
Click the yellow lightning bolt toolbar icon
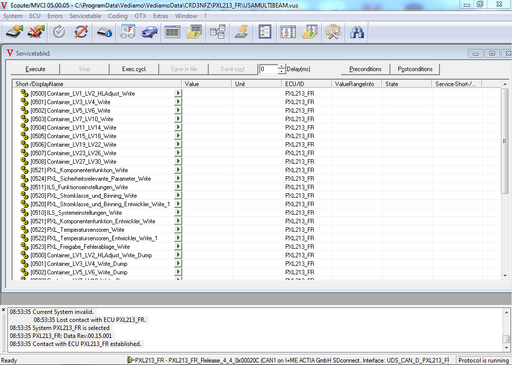point(241,32)
